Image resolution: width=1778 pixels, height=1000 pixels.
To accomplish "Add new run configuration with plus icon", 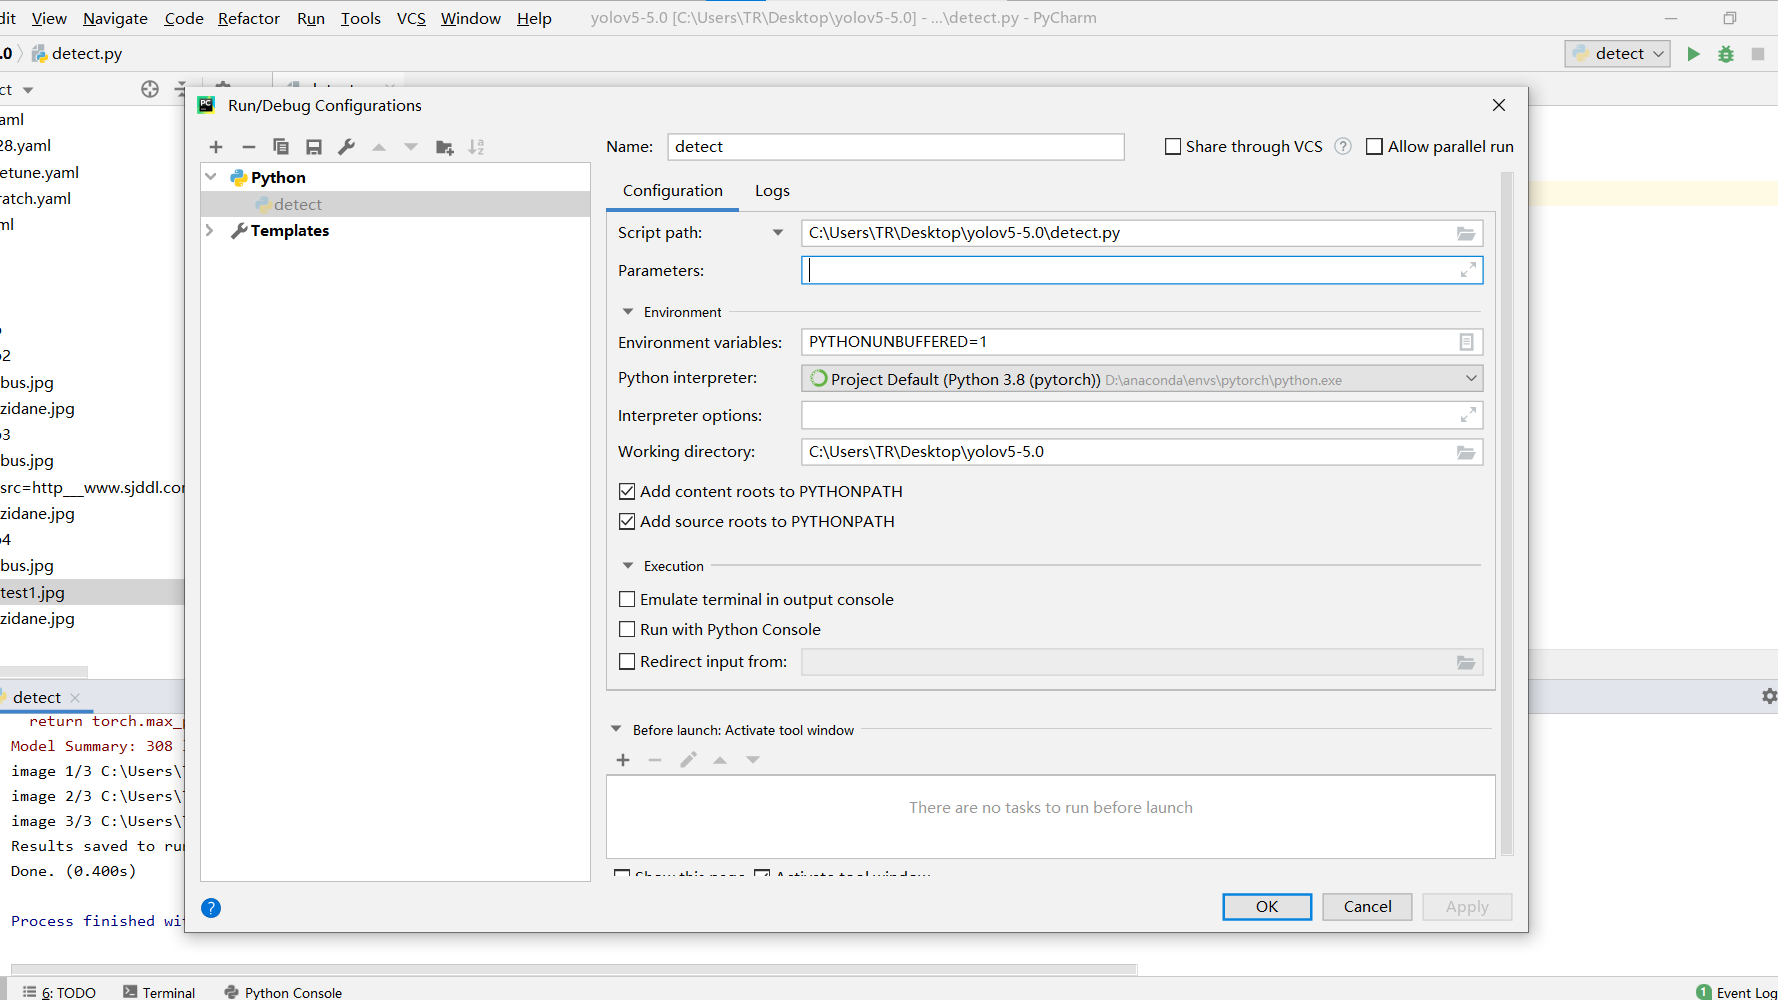I will 216,147.
